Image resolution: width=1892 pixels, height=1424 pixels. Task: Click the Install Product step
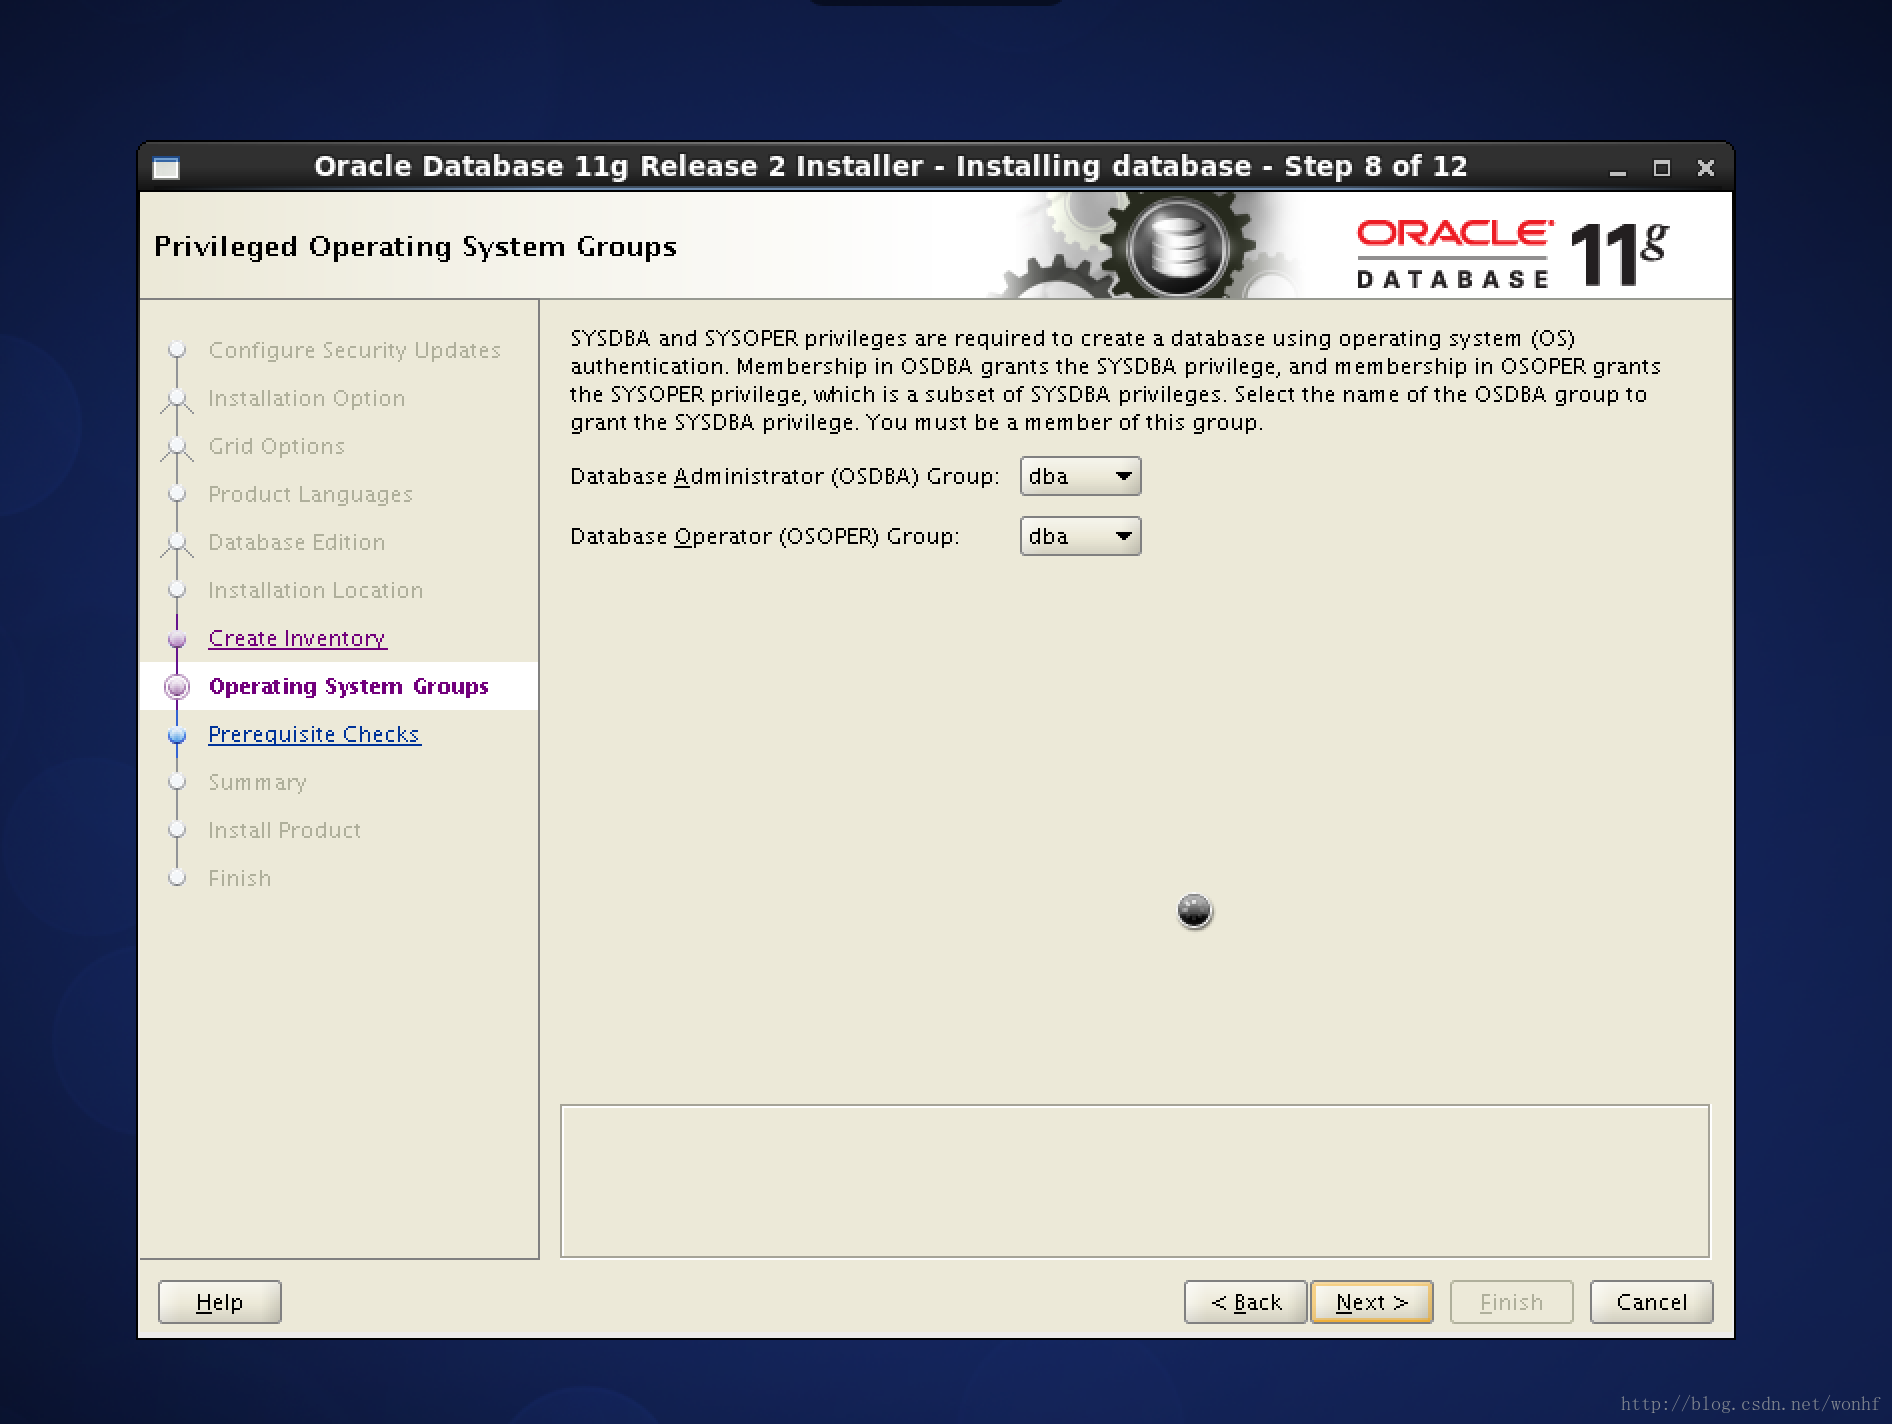(284, 830)
